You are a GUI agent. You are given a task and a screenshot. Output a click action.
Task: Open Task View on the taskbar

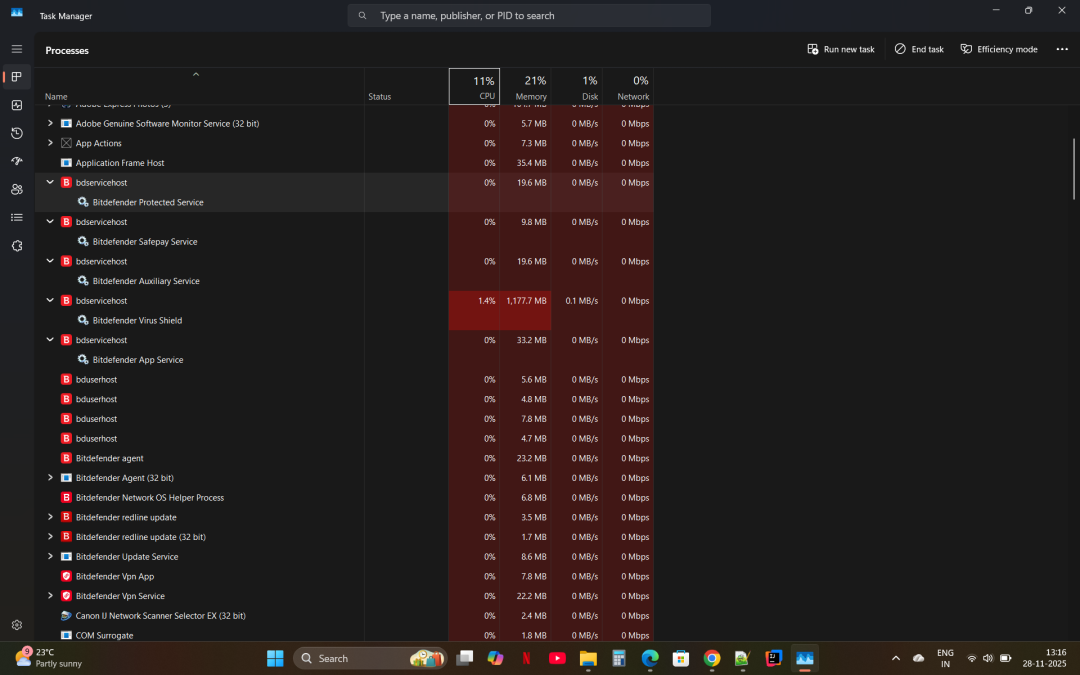(465, 658)
